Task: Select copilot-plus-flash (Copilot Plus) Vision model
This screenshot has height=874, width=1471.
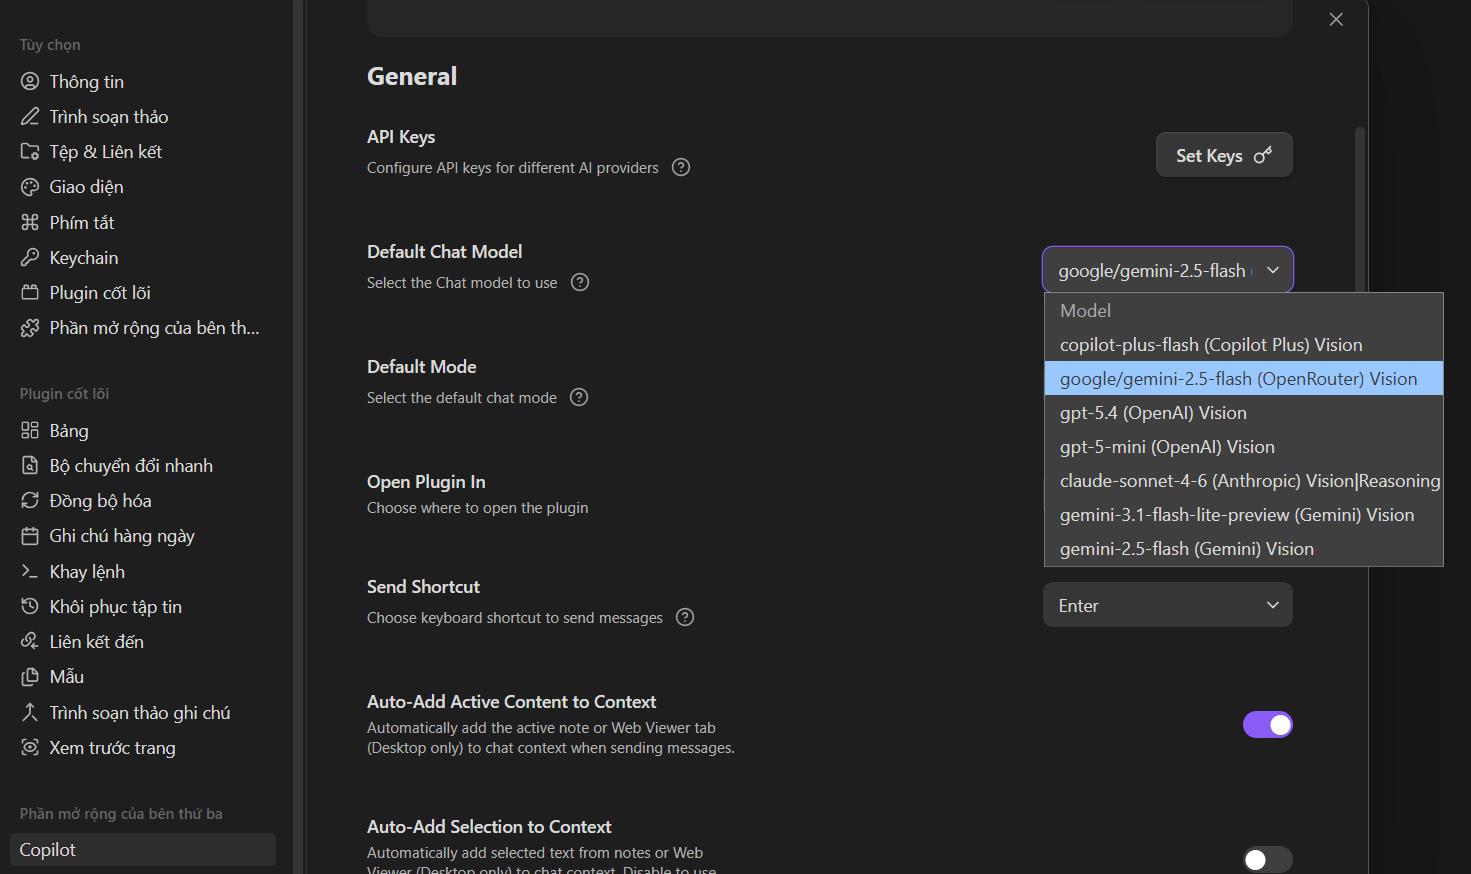Action: [1244, 344]
